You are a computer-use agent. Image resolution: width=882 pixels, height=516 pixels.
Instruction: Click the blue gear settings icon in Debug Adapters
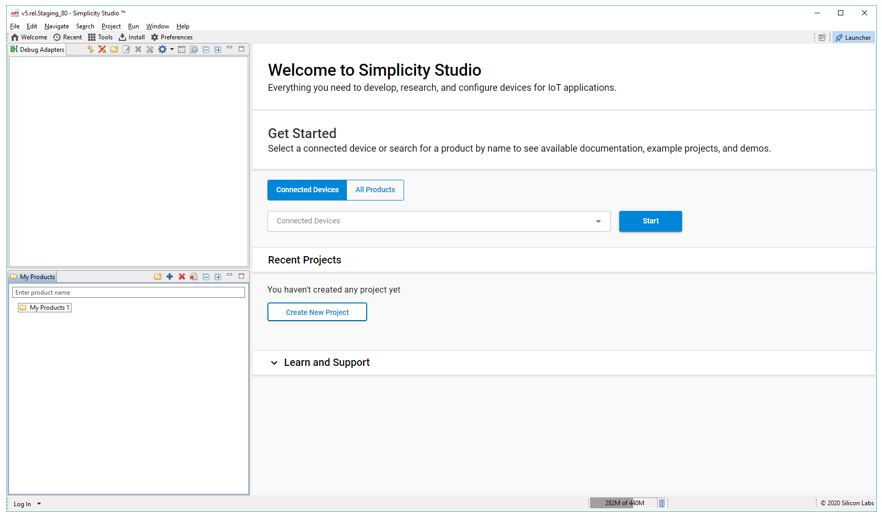162,50
